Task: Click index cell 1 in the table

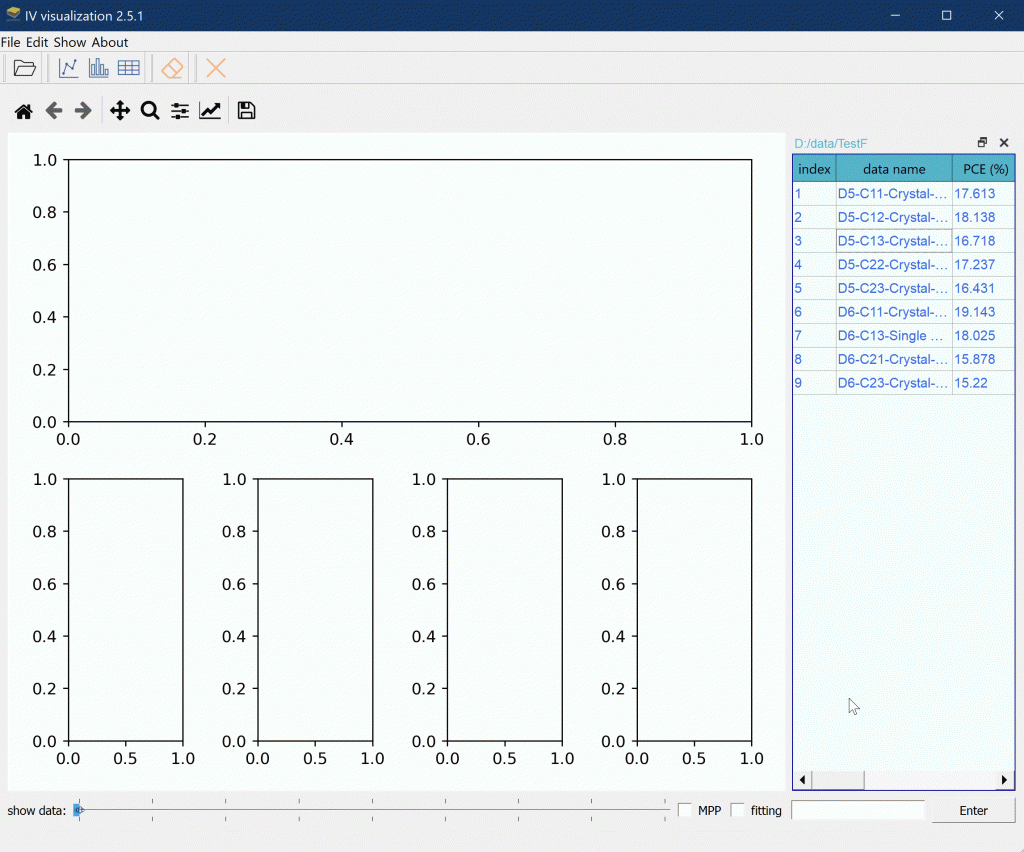Action: point(814,194)
